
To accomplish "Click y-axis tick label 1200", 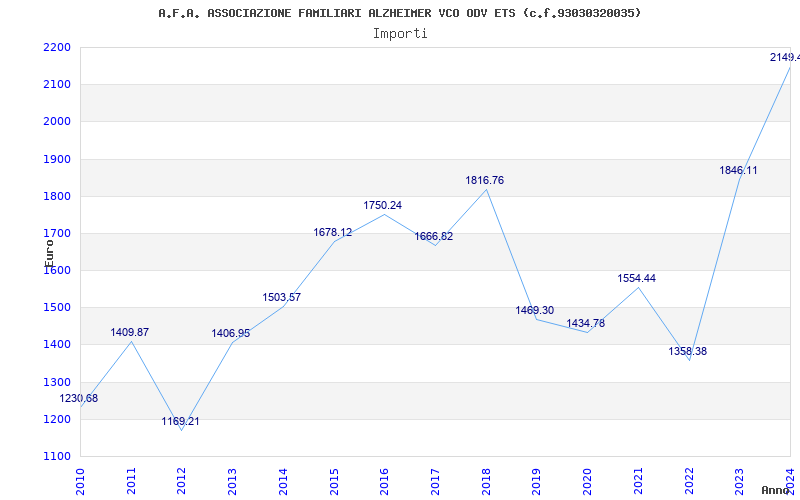I will click(57, 419).
